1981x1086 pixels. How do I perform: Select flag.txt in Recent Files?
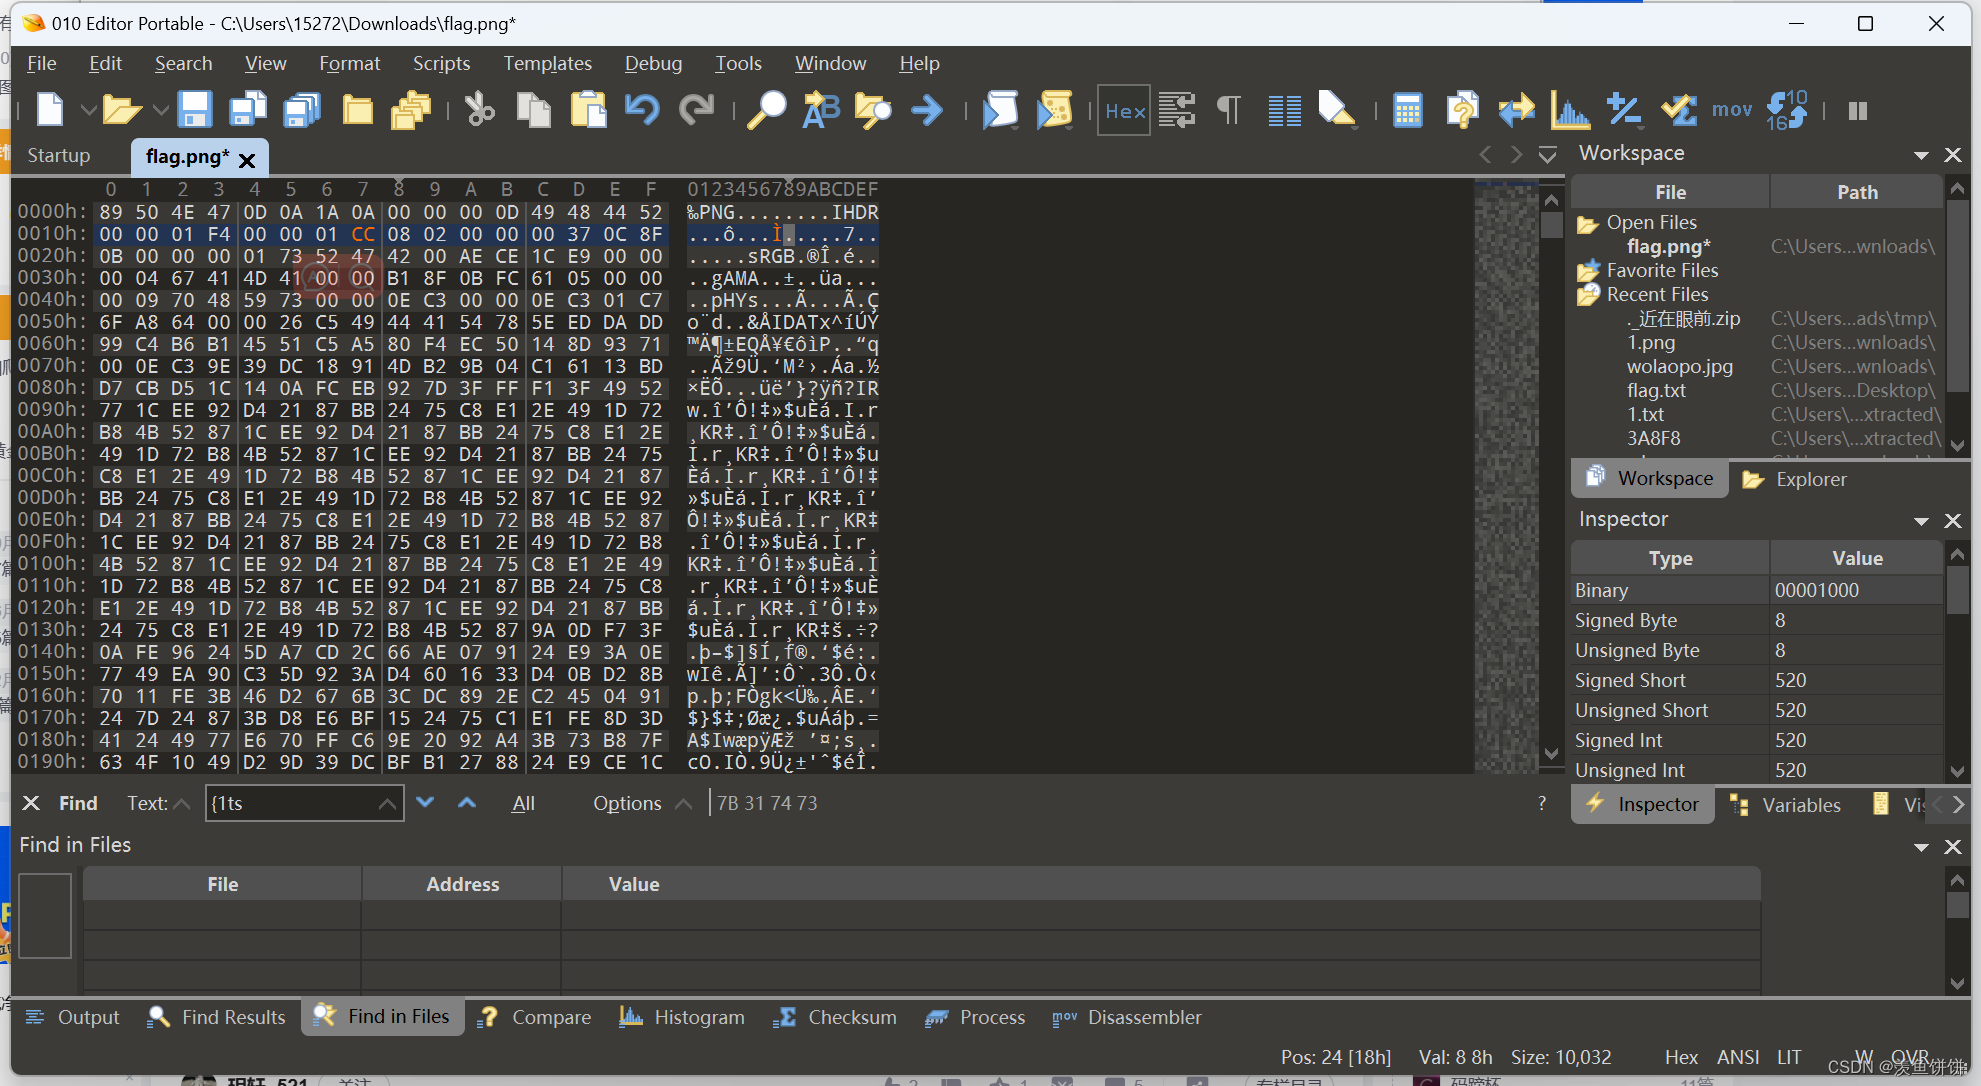[x=1656, y=390]
